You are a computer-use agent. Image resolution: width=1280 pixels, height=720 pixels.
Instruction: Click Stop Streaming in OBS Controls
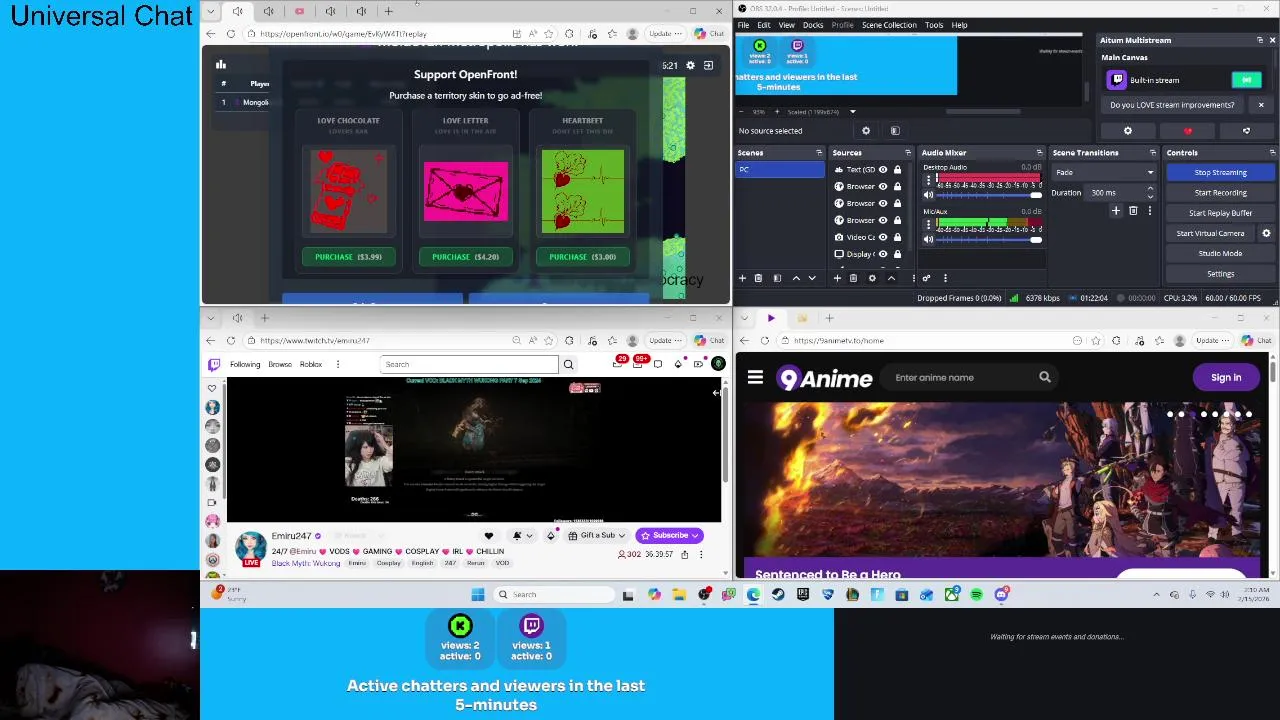coord(1220,172)
